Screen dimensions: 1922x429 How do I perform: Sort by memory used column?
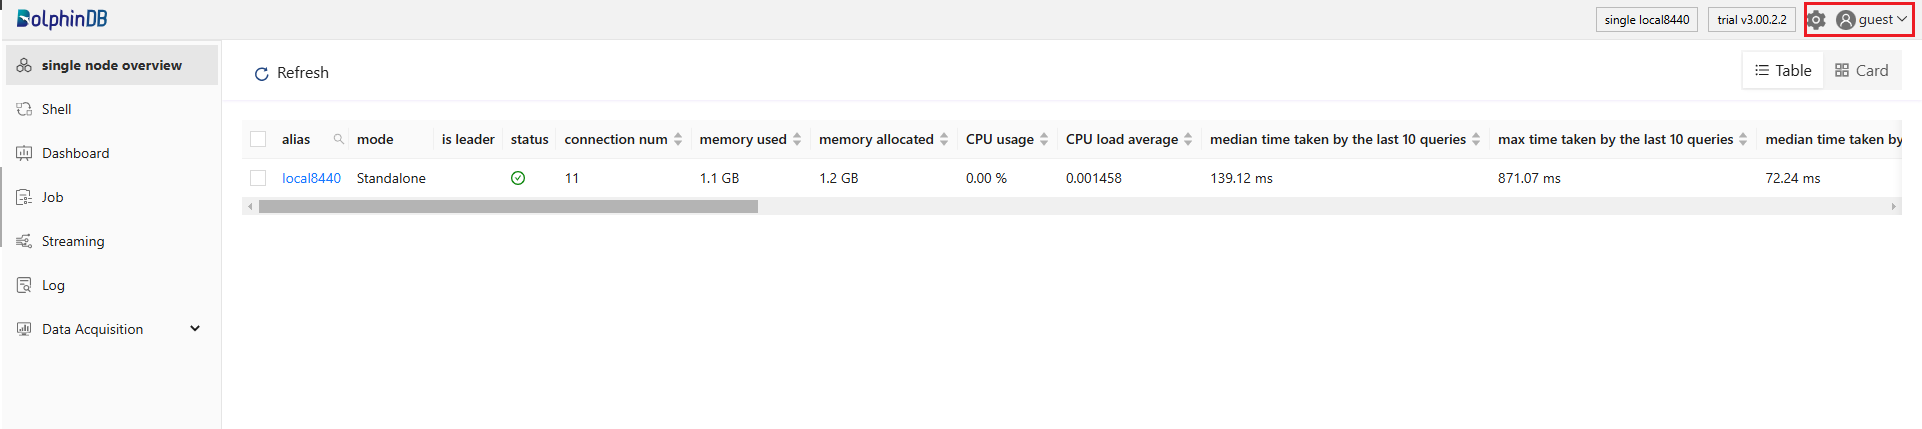point(797,139)
